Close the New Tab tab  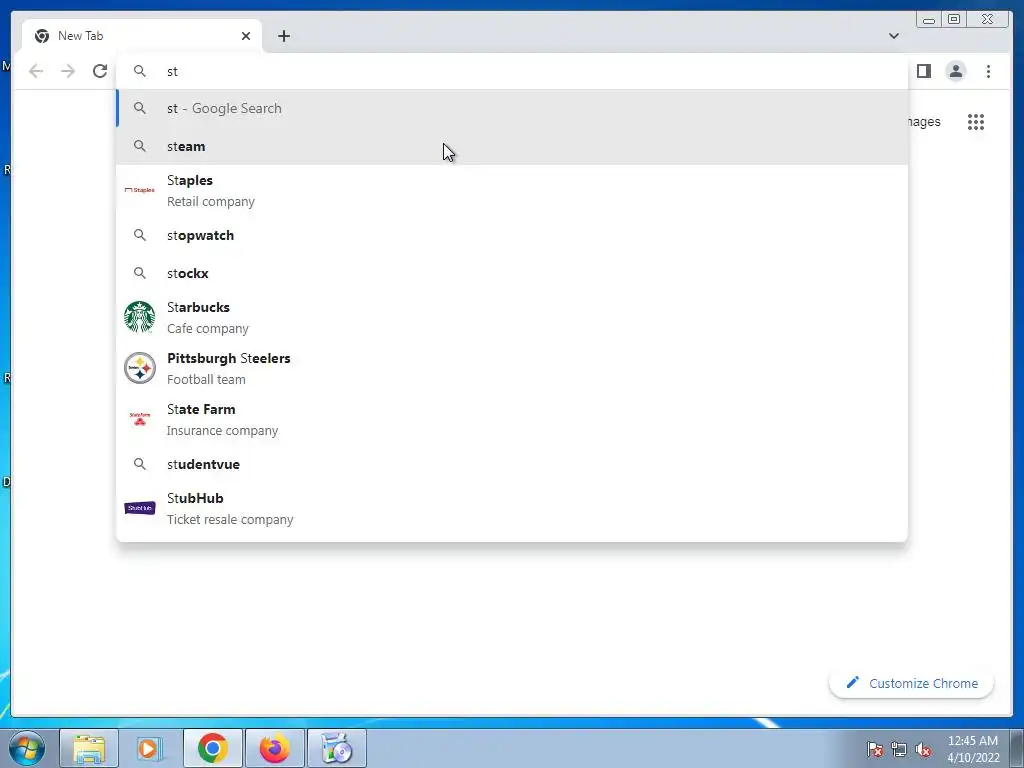[x=246, y=36]
